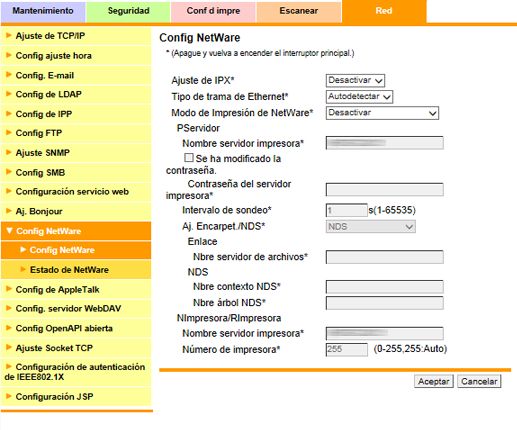This screenshot has width=517, height=430.
Task: Open Tipo de trama de Ethernet dropdown
Action: click(359, 97)
